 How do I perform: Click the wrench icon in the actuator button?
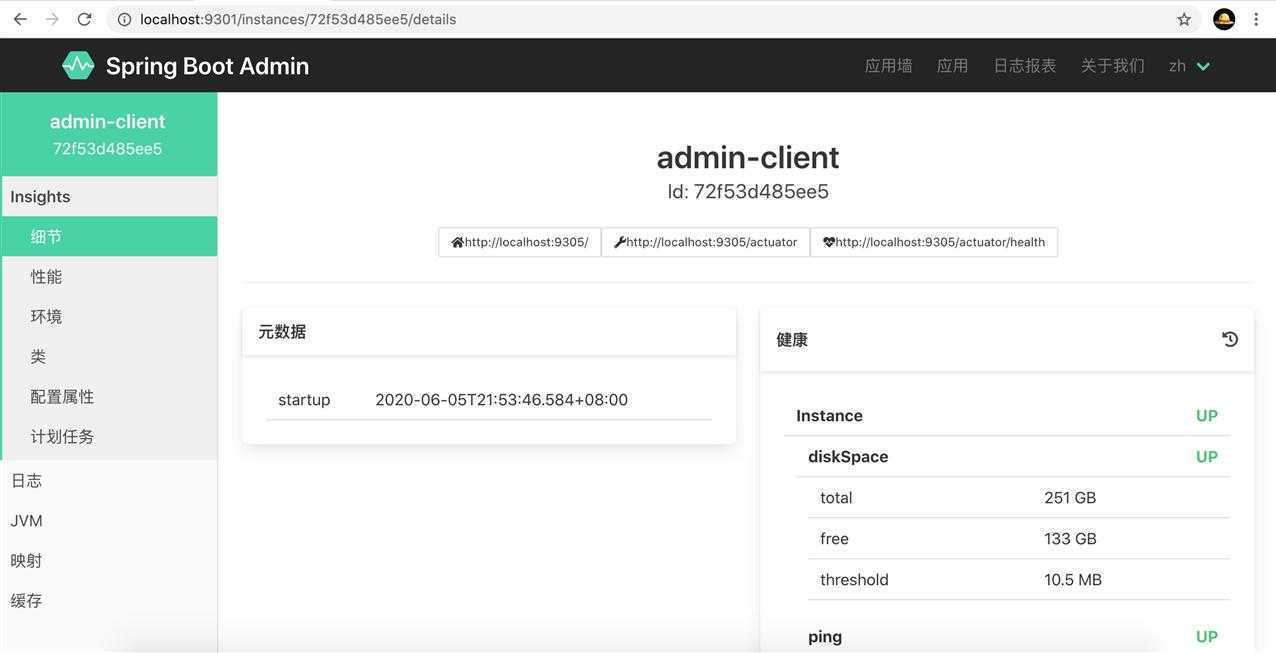click(620, 242)
